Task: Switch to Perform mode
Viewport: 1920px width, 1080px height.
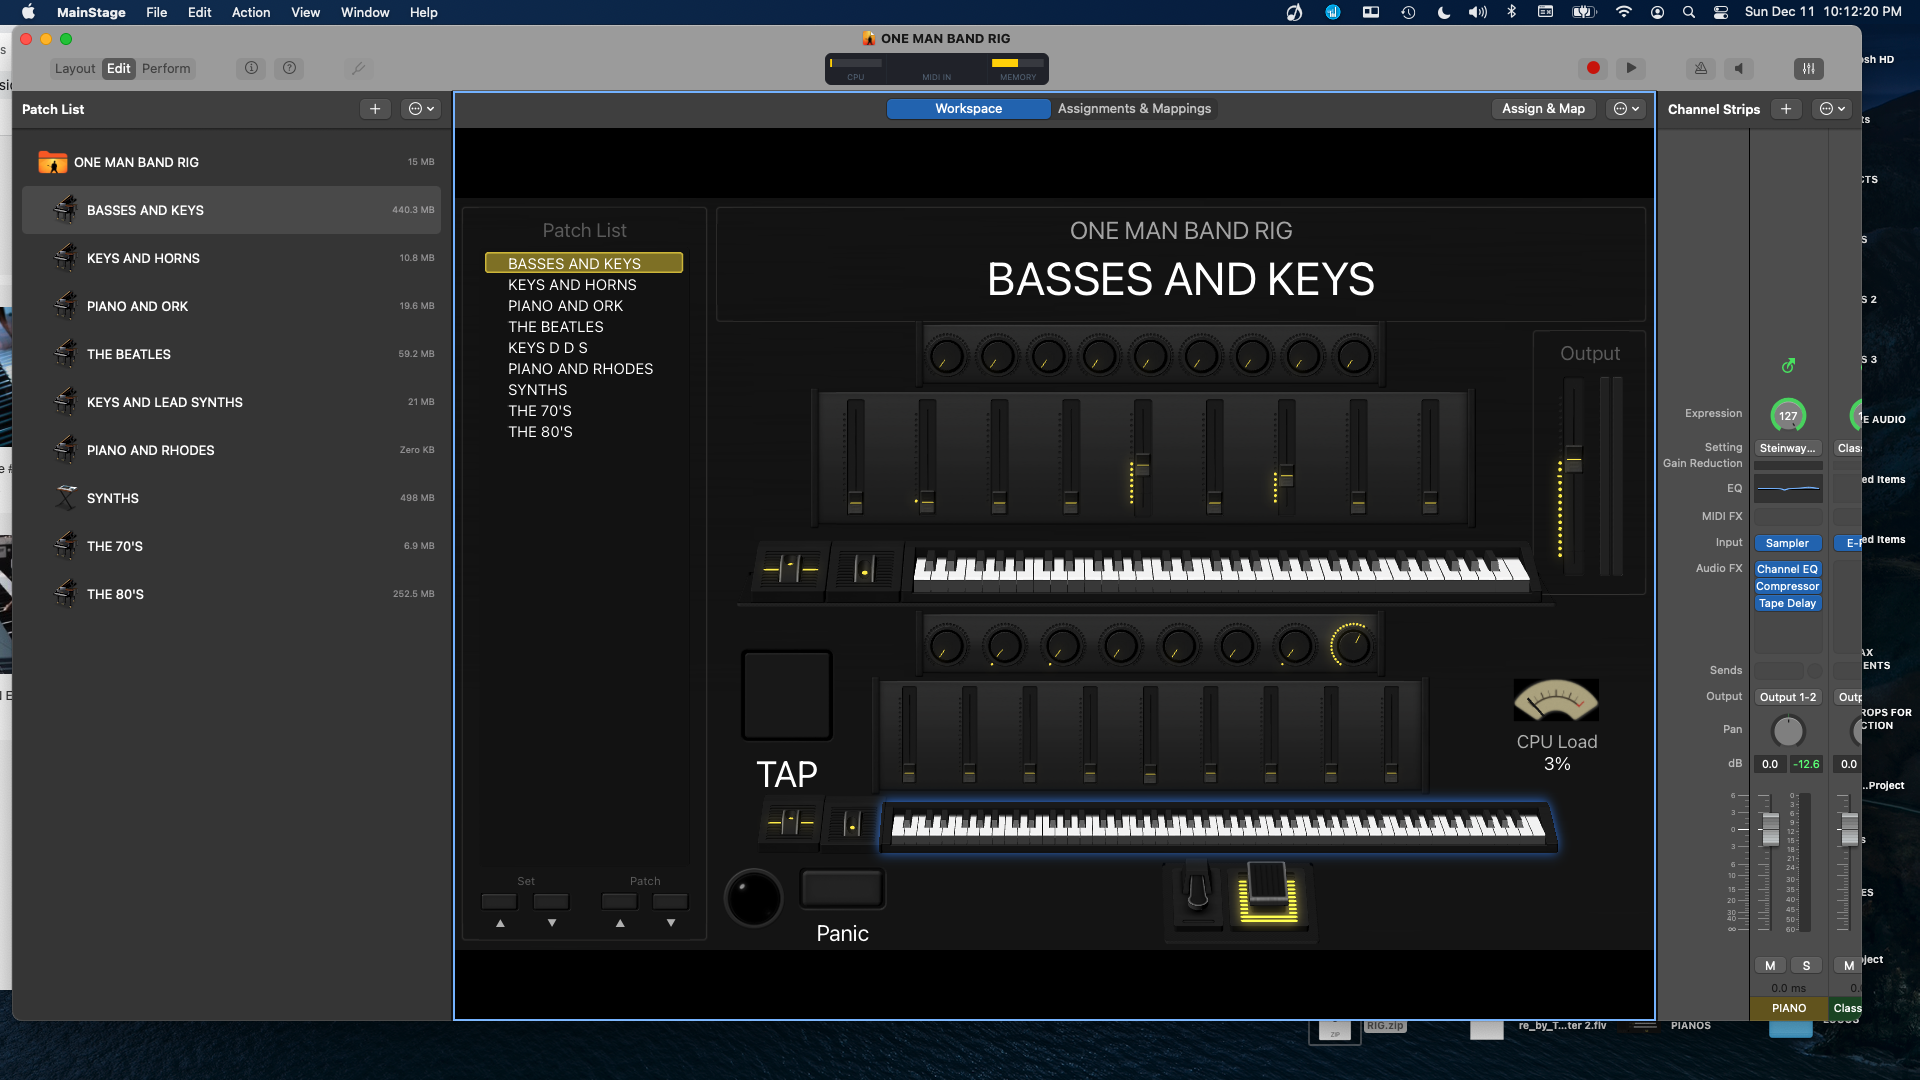Action: pos(166,68)
